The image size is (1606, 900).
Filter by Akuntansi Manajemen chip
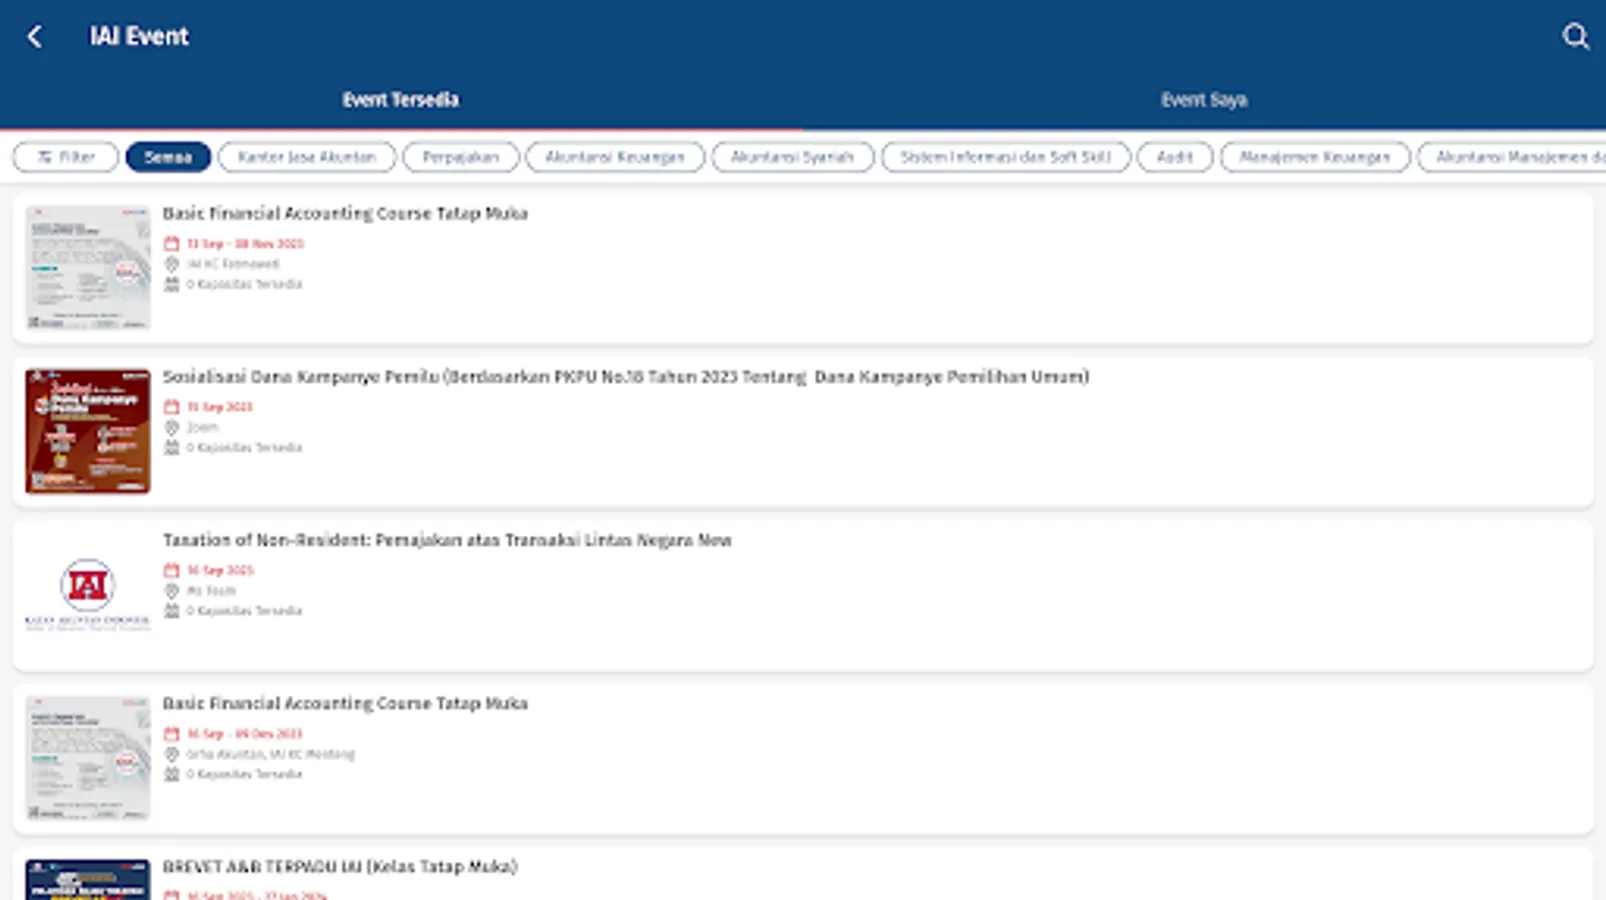coord(1512,157)
